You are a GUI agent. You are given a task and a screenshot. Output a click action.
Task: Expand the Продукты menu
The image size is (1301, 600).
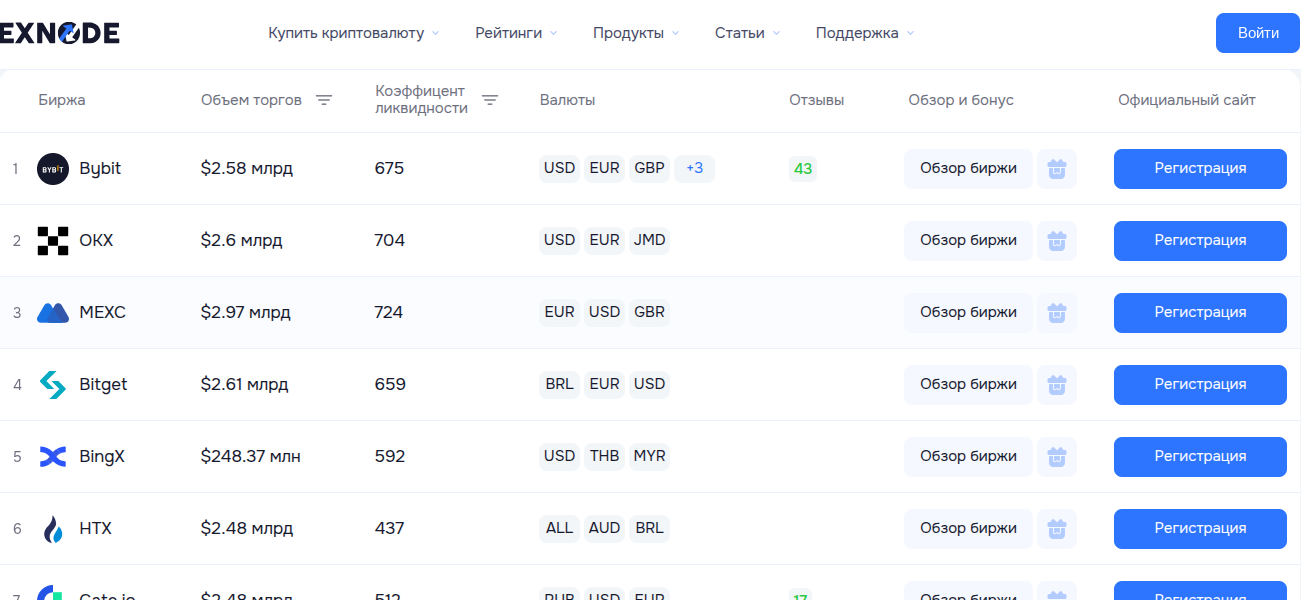636,33
